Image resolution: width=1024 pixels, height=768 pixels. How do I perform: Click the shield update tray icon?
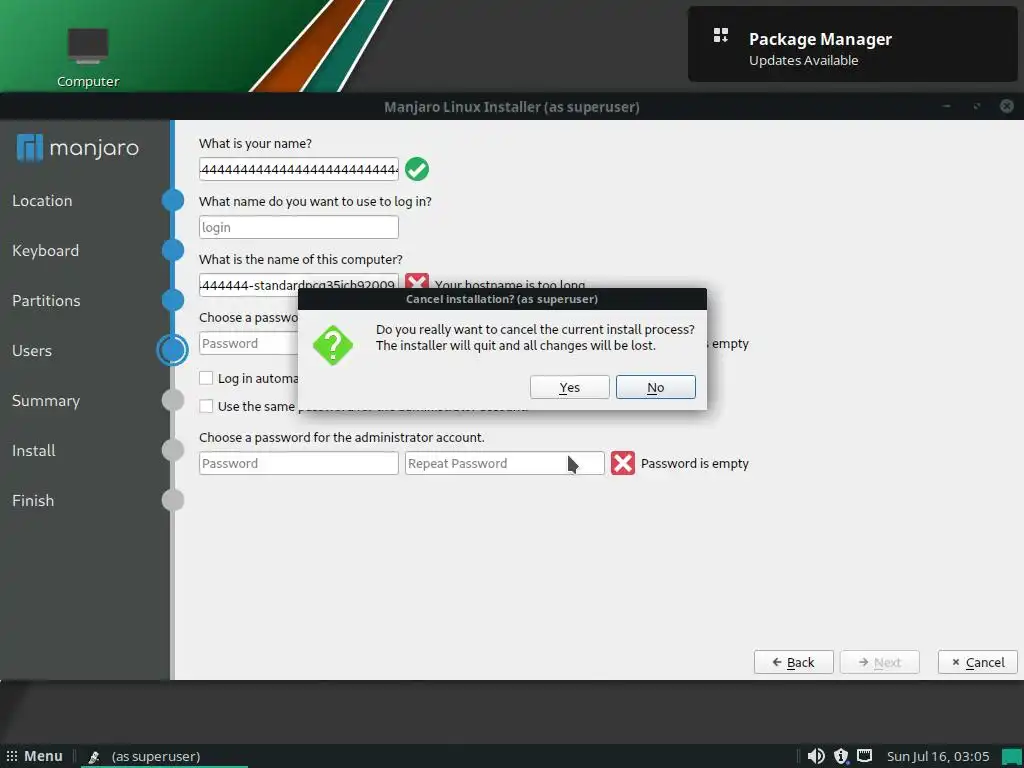[841, 756]
